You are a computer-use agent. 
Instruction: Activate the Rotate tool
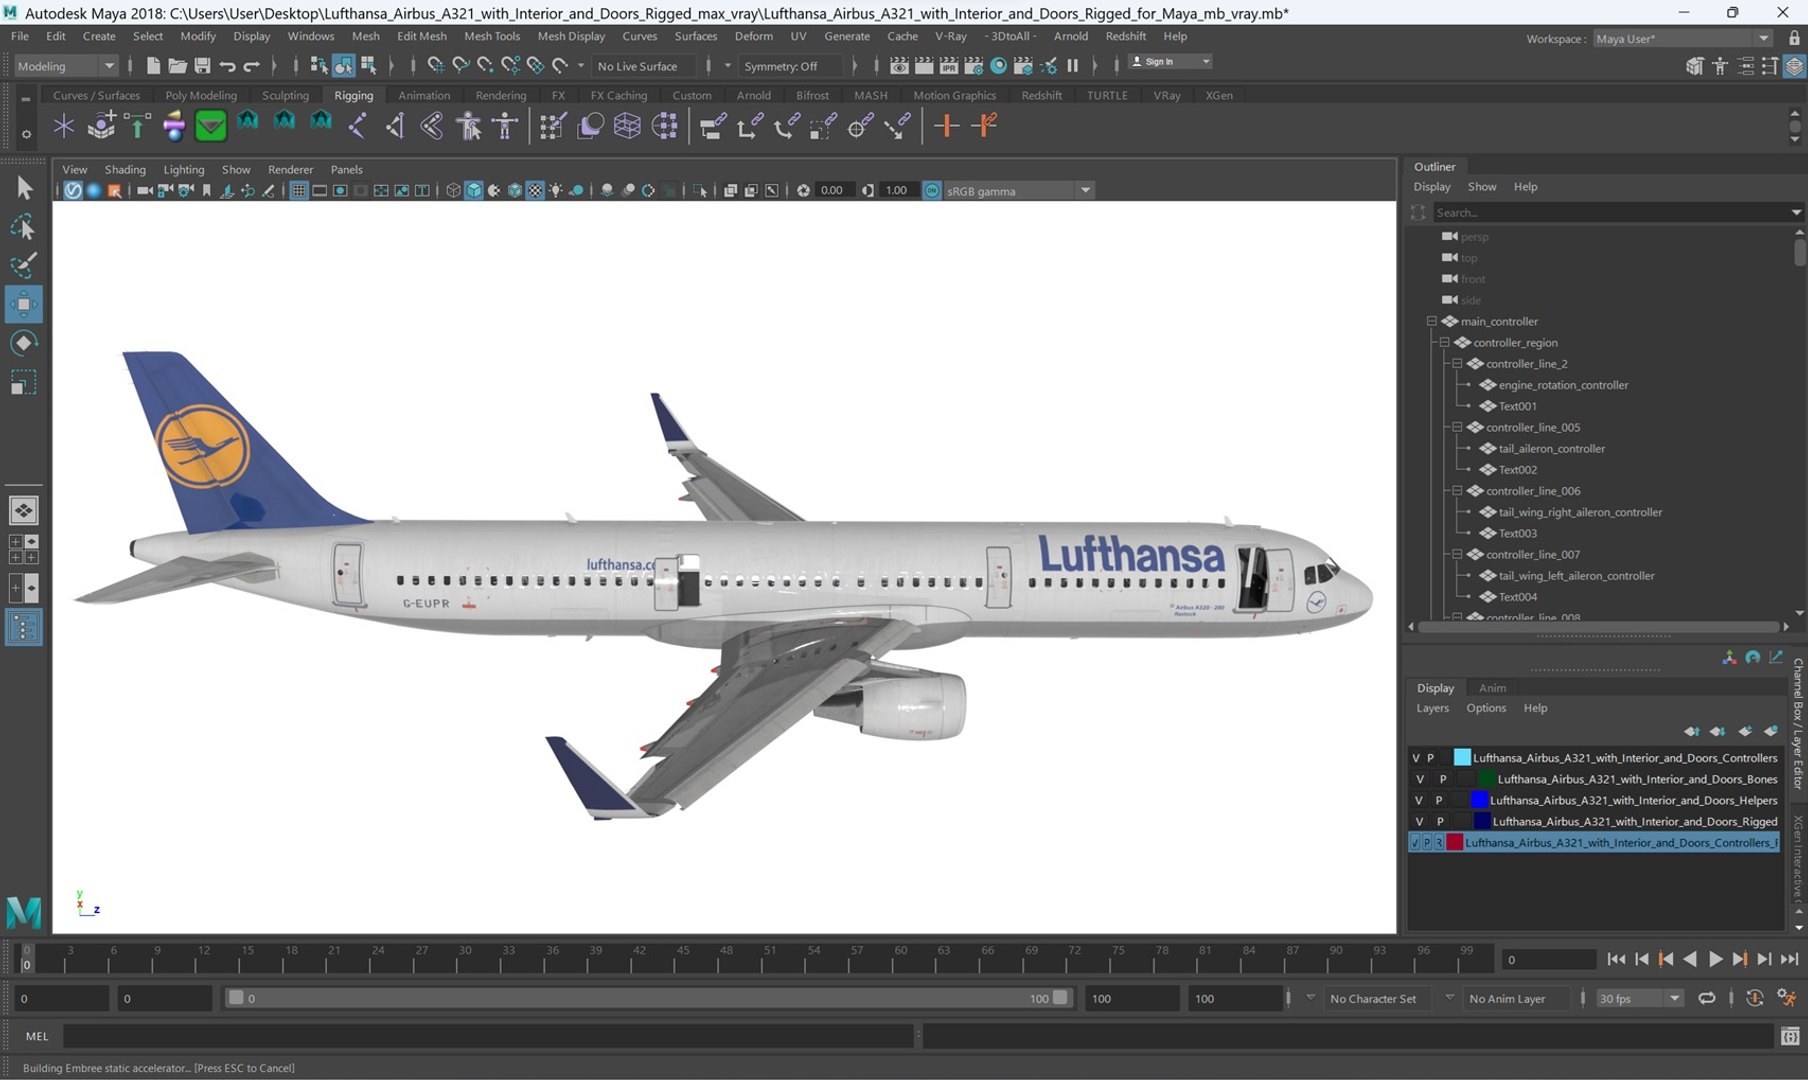pyautogui.click(x=23, y=343)
